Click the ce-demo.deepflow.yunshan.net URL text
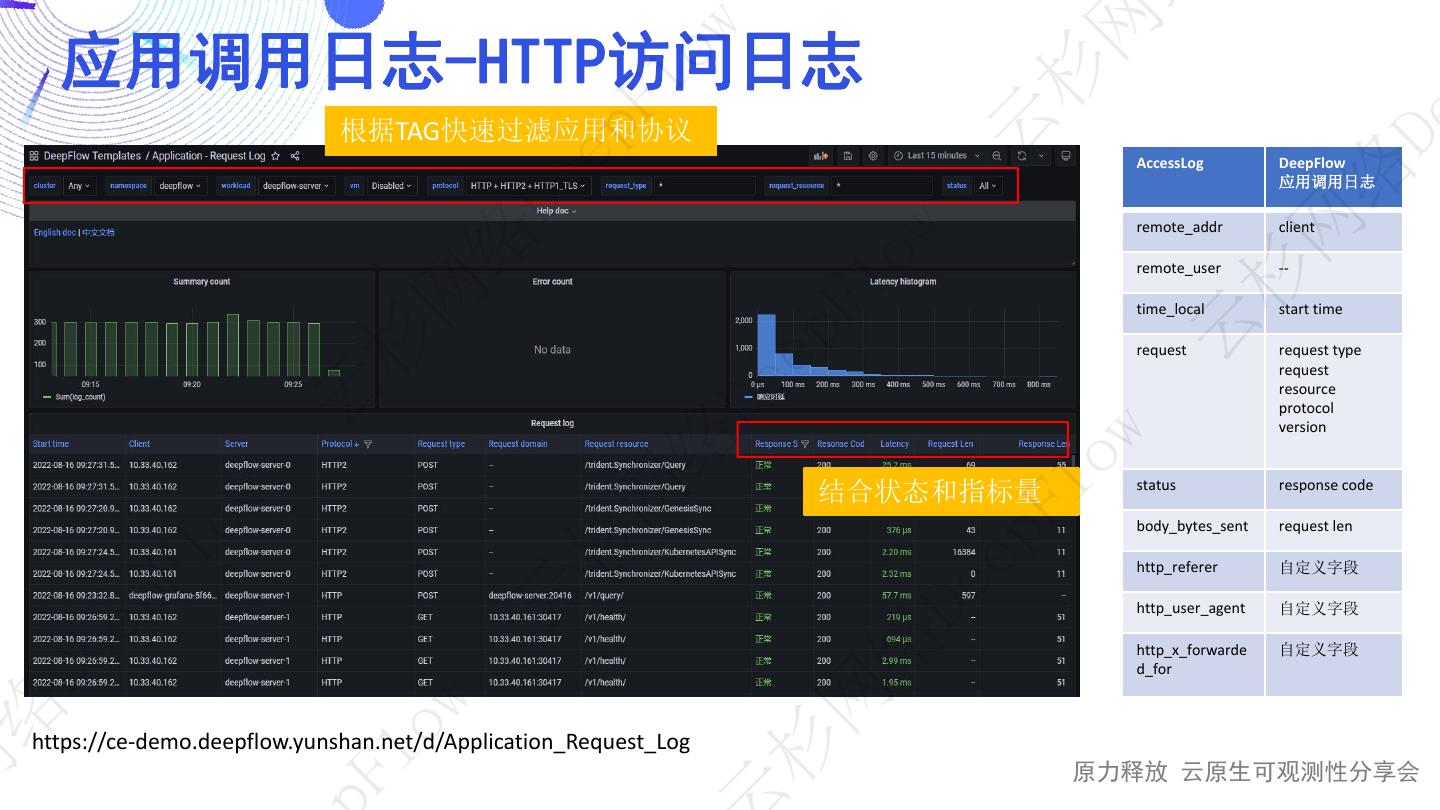This screenshot has height=810, width=1440. point(361,742)
